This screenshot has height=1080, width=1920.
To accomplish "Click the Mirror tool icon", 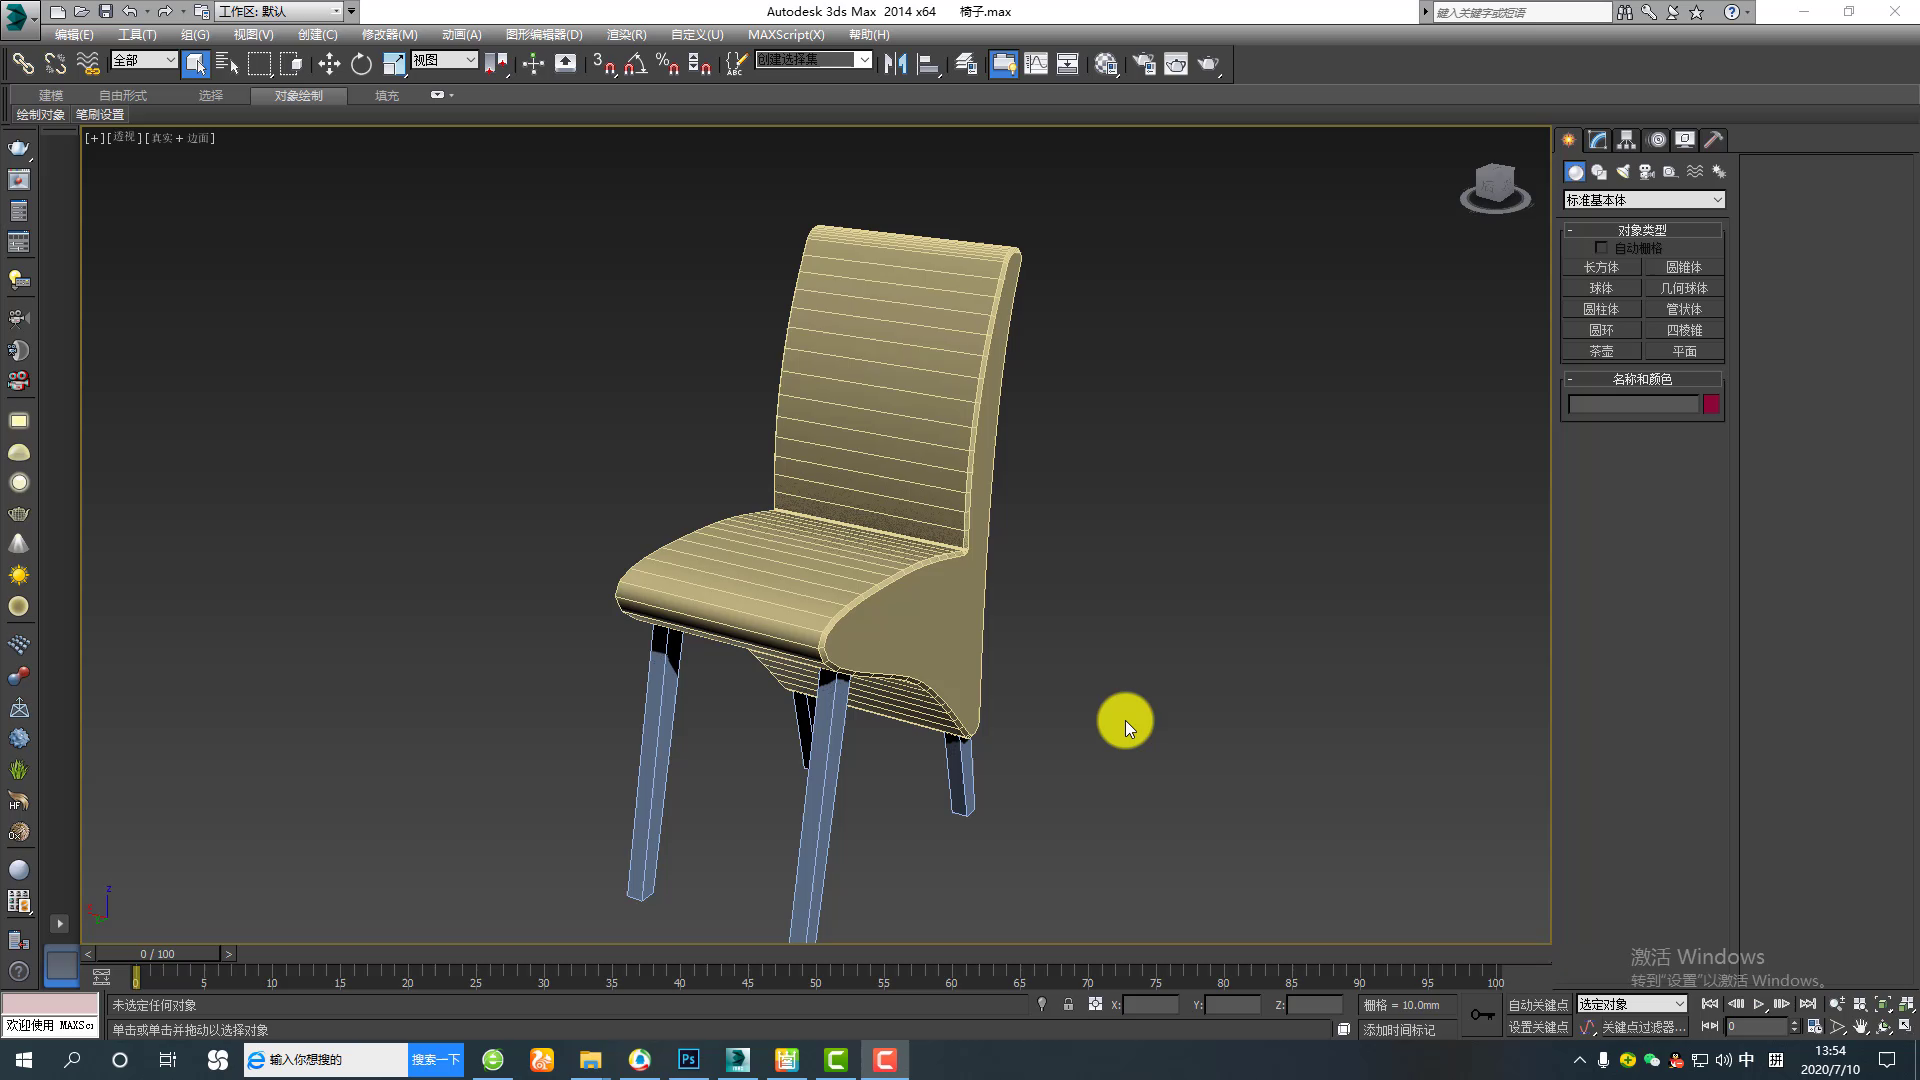I will pos(895,64).
